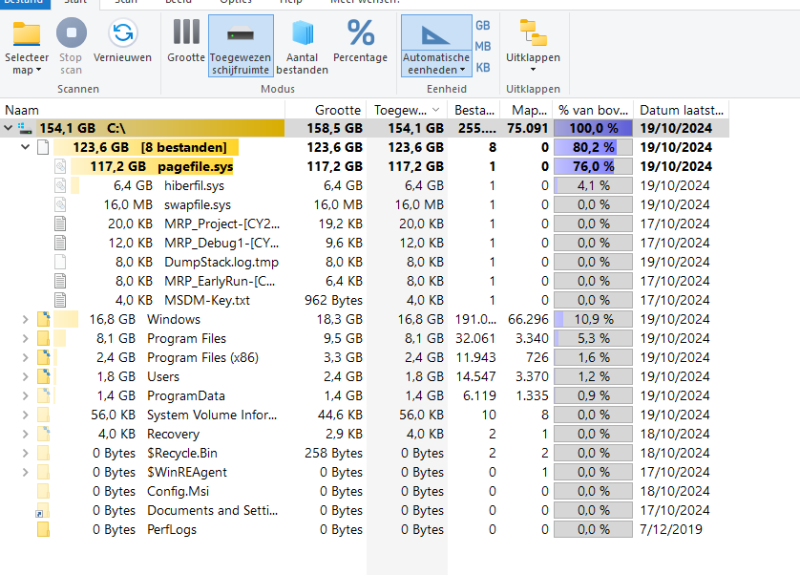Click the Users folder percentage bar
The height and width of the screenshot is (575, 800).
point(592,377)
